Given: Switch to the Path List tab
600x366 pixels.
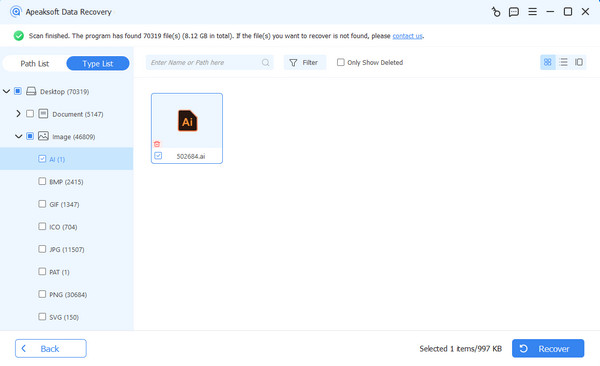Looking at the screenshot, I should [34, 64].
